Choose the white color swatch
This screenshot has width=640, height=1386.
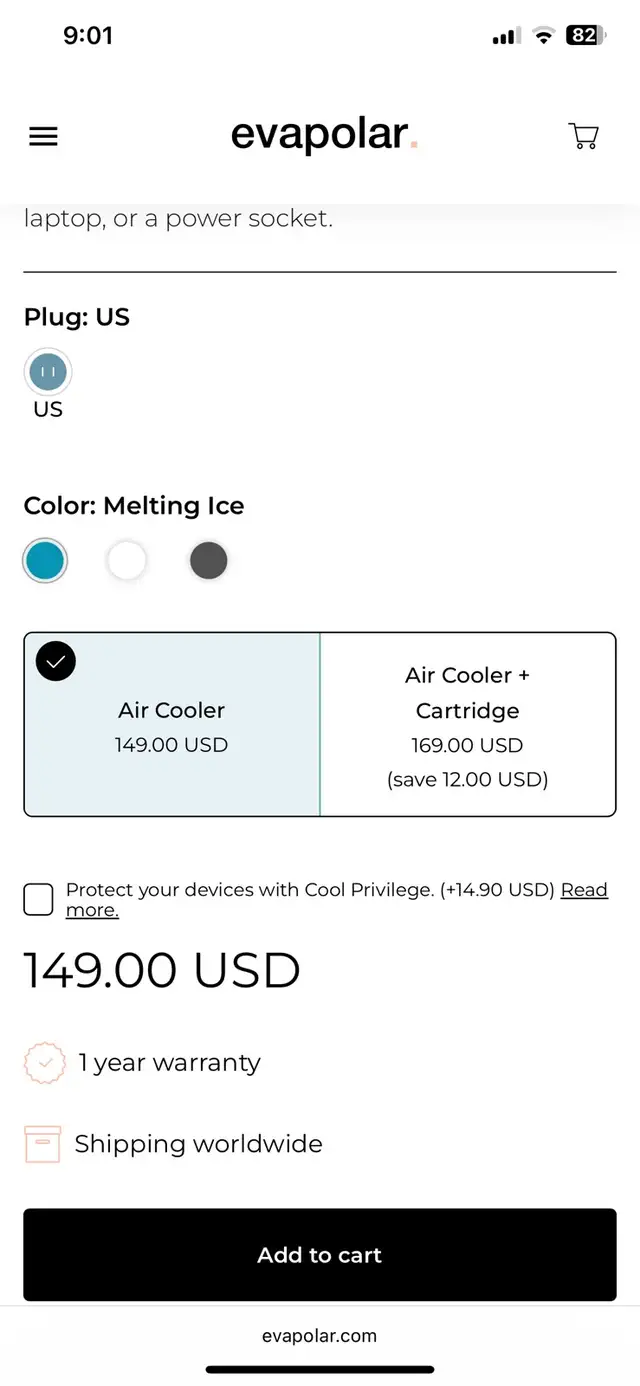(127, 561)
